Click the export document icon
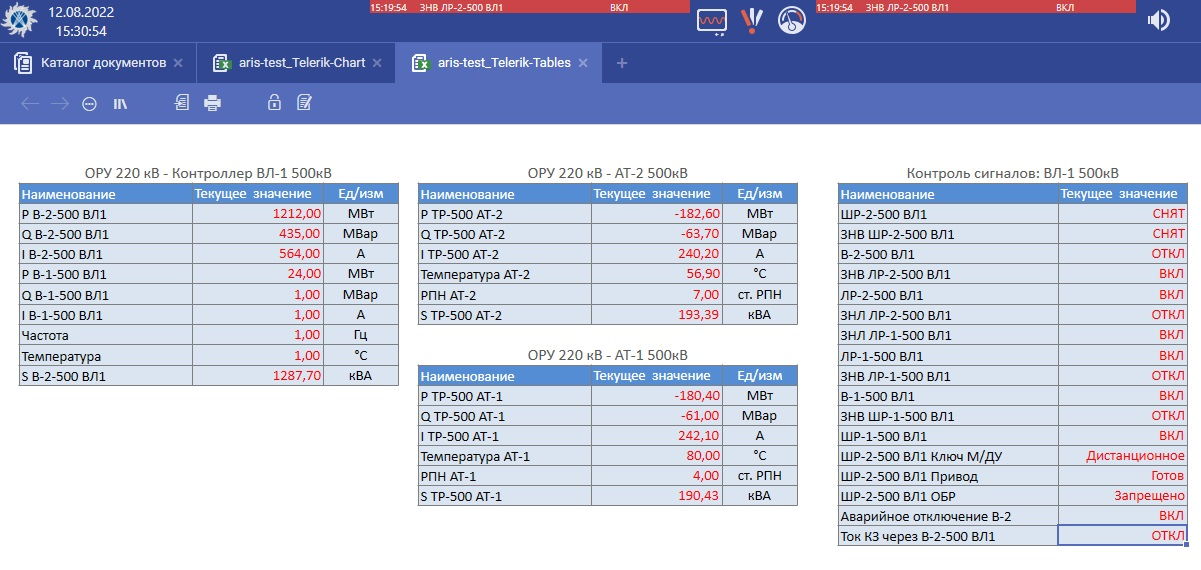Viewport: 1201px width, 570px height. coord(181,102)
